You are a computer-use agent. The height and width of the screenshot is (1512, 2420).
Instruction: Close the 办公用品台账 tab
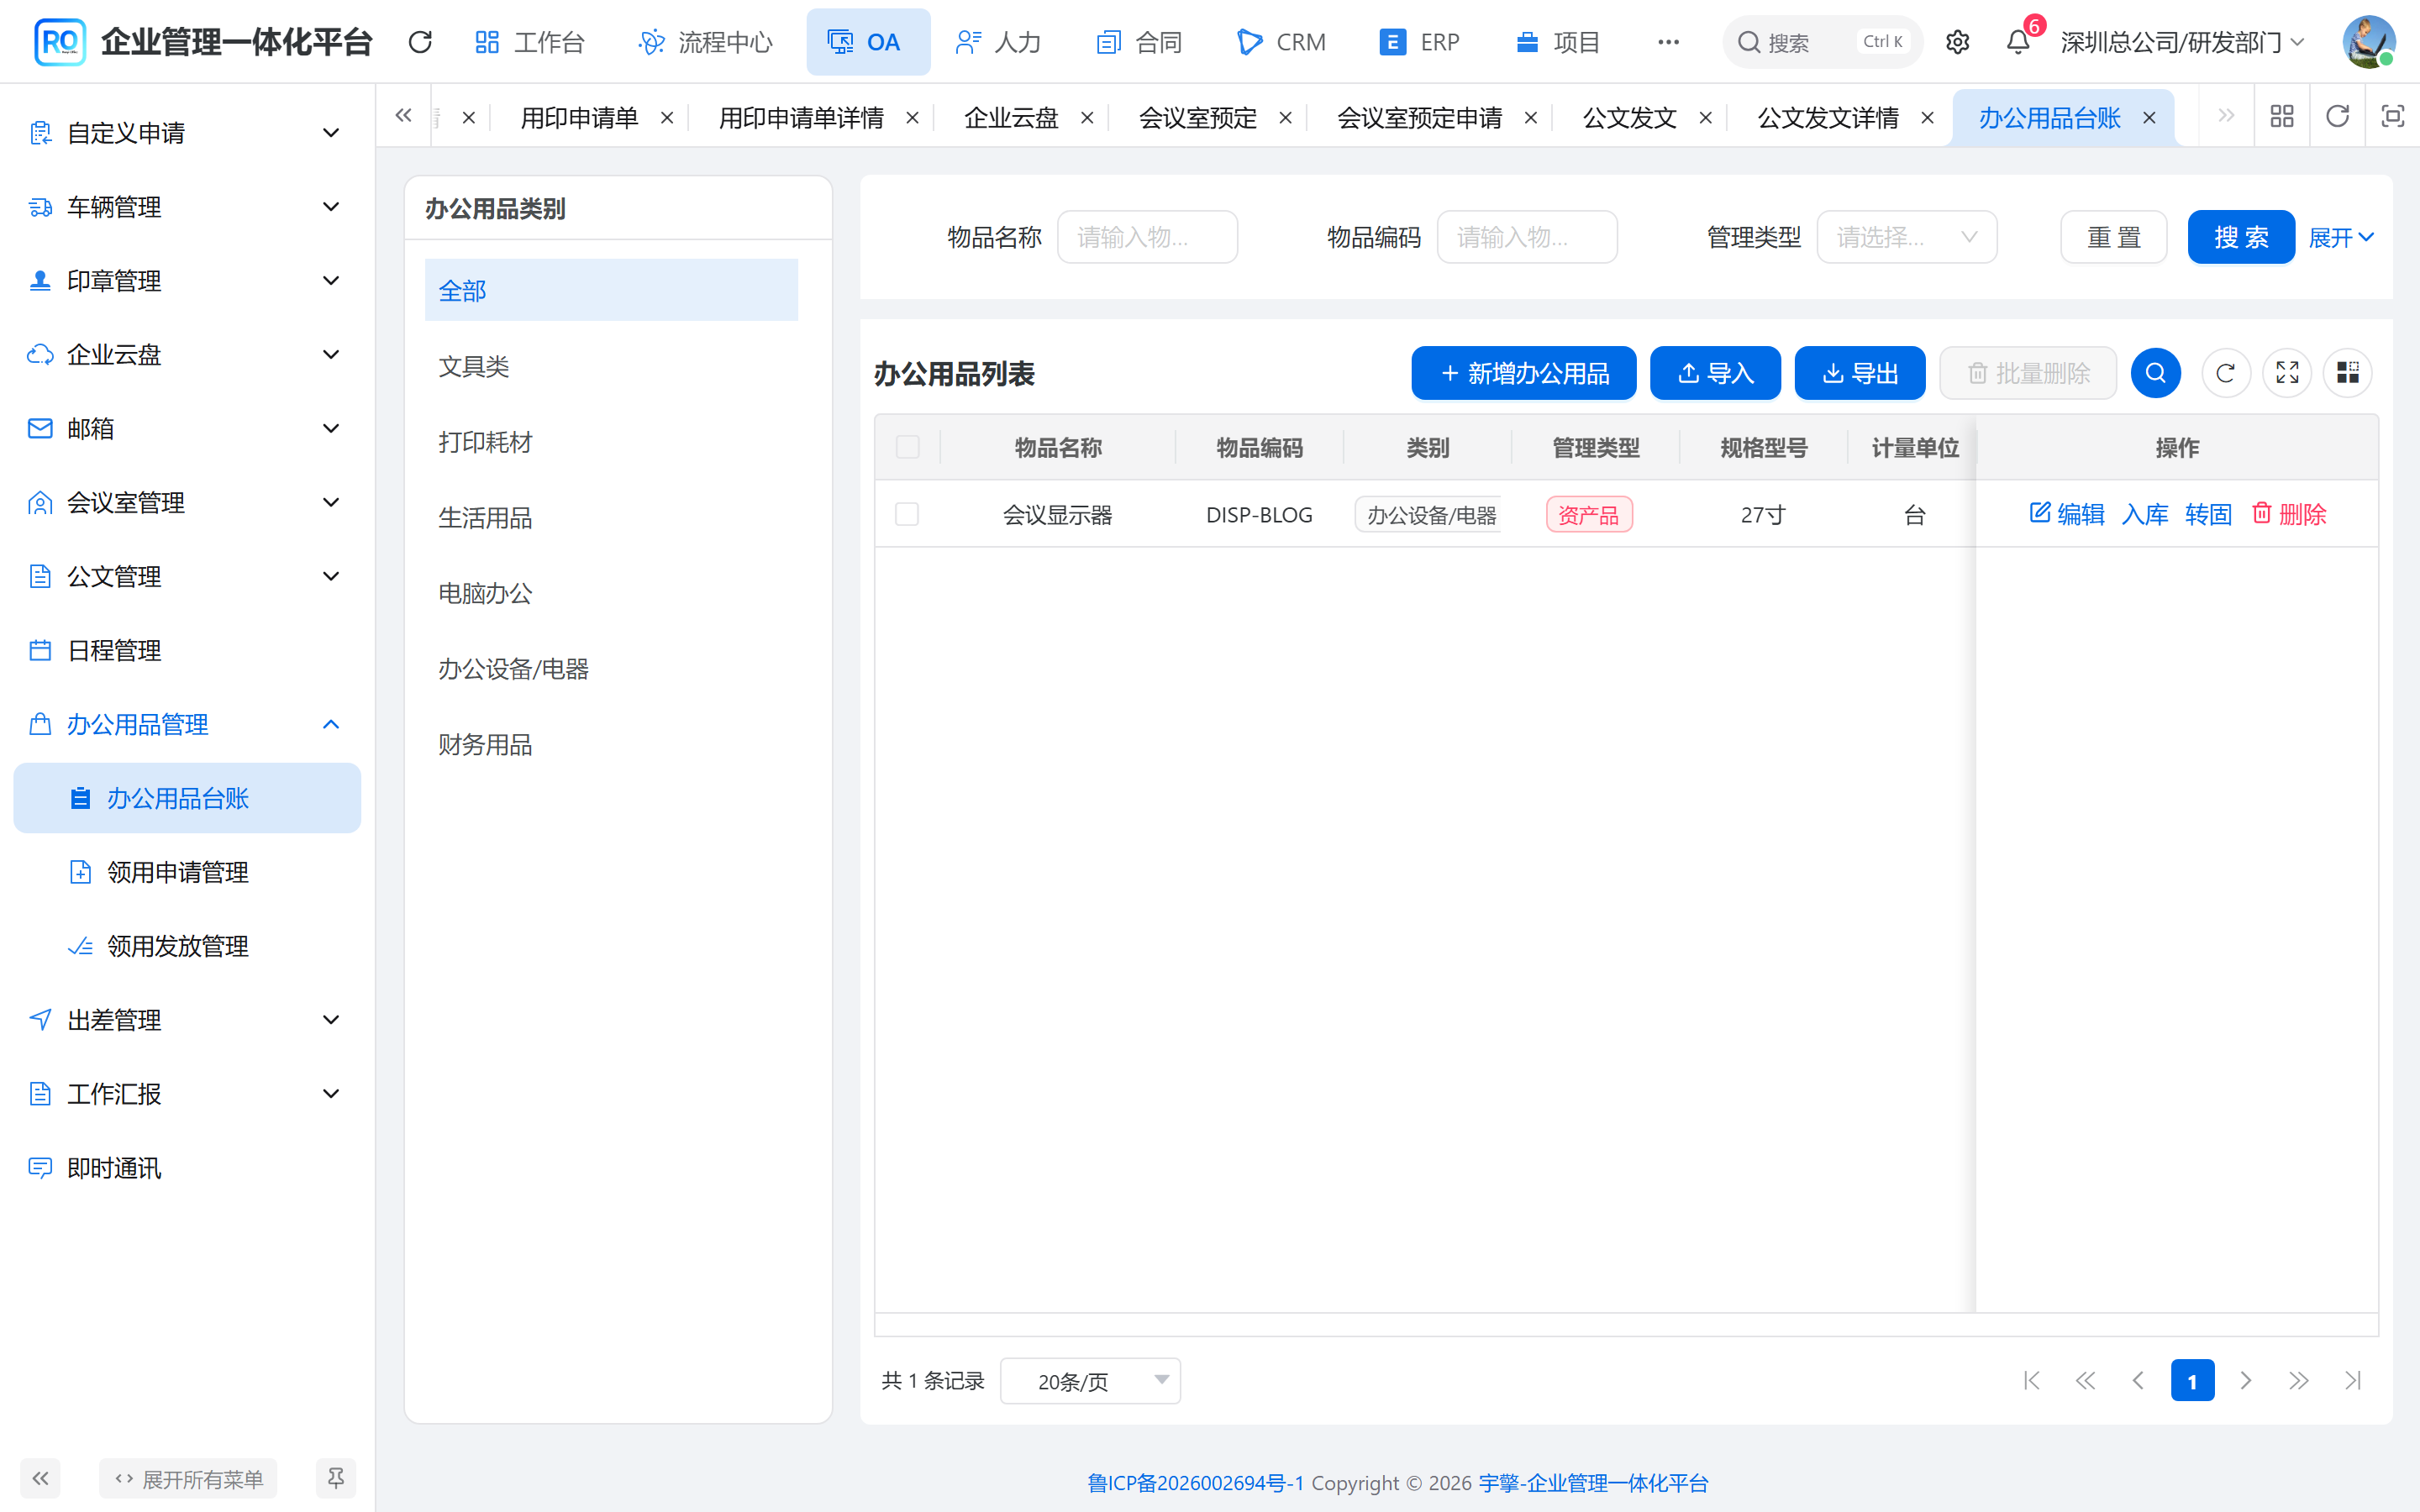(2149, 118)
